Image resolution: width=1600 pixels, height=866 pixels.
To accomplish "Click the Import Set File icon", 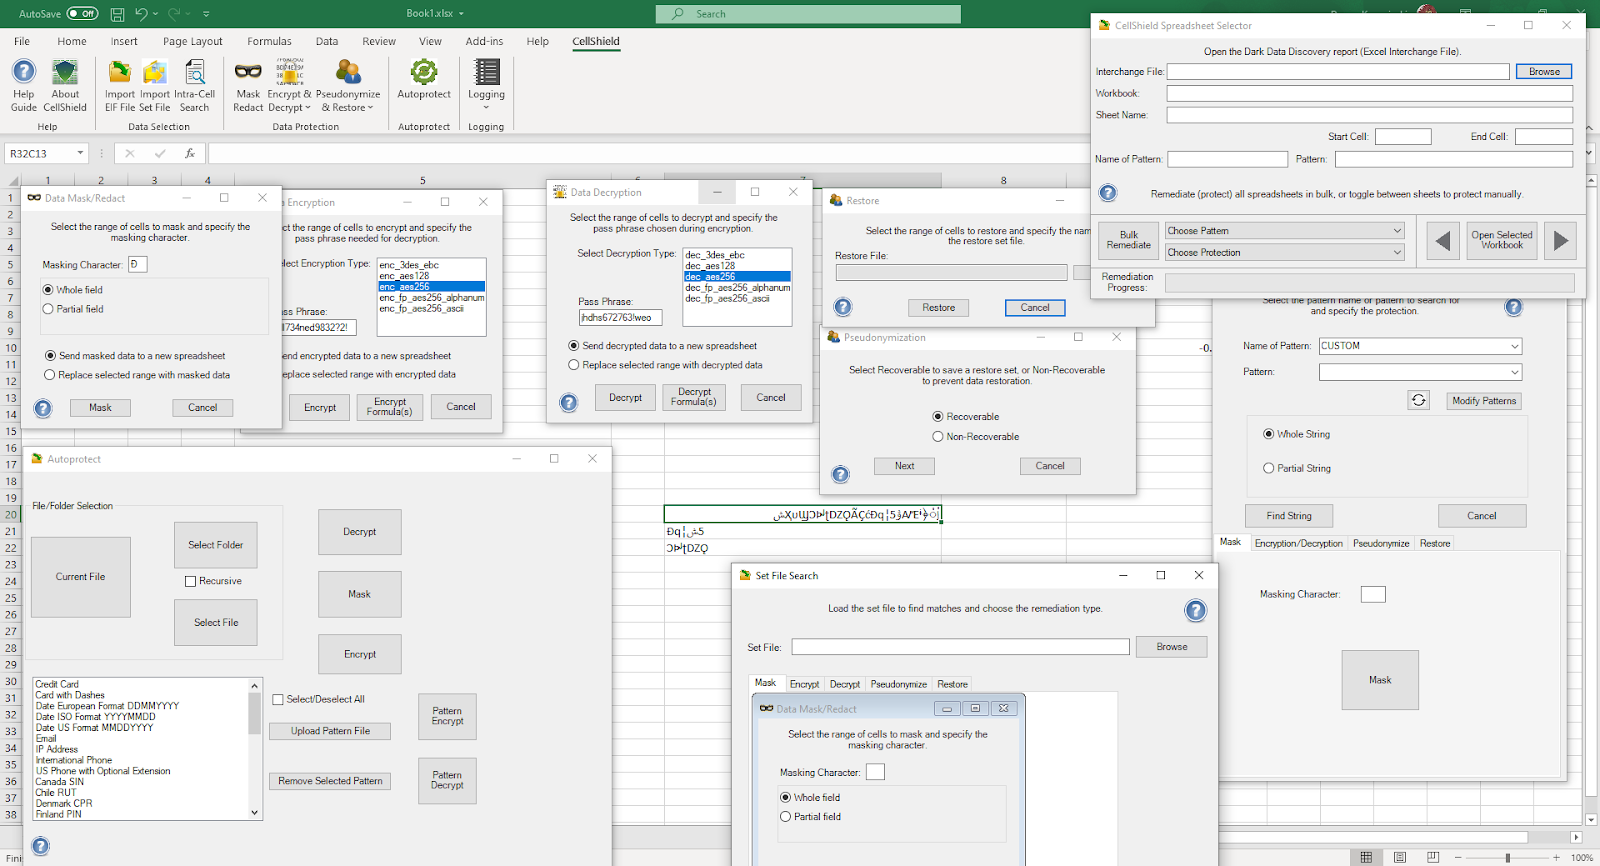I will 155,85.
